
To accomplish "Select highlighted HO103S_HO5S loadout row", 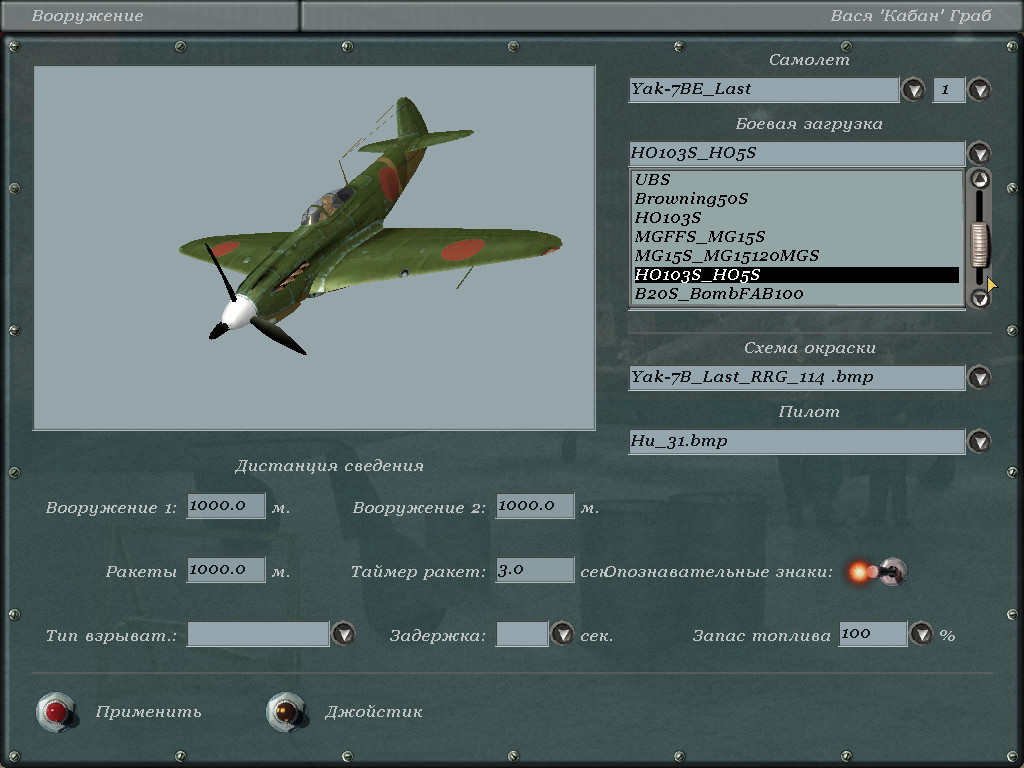I will 797,275.
